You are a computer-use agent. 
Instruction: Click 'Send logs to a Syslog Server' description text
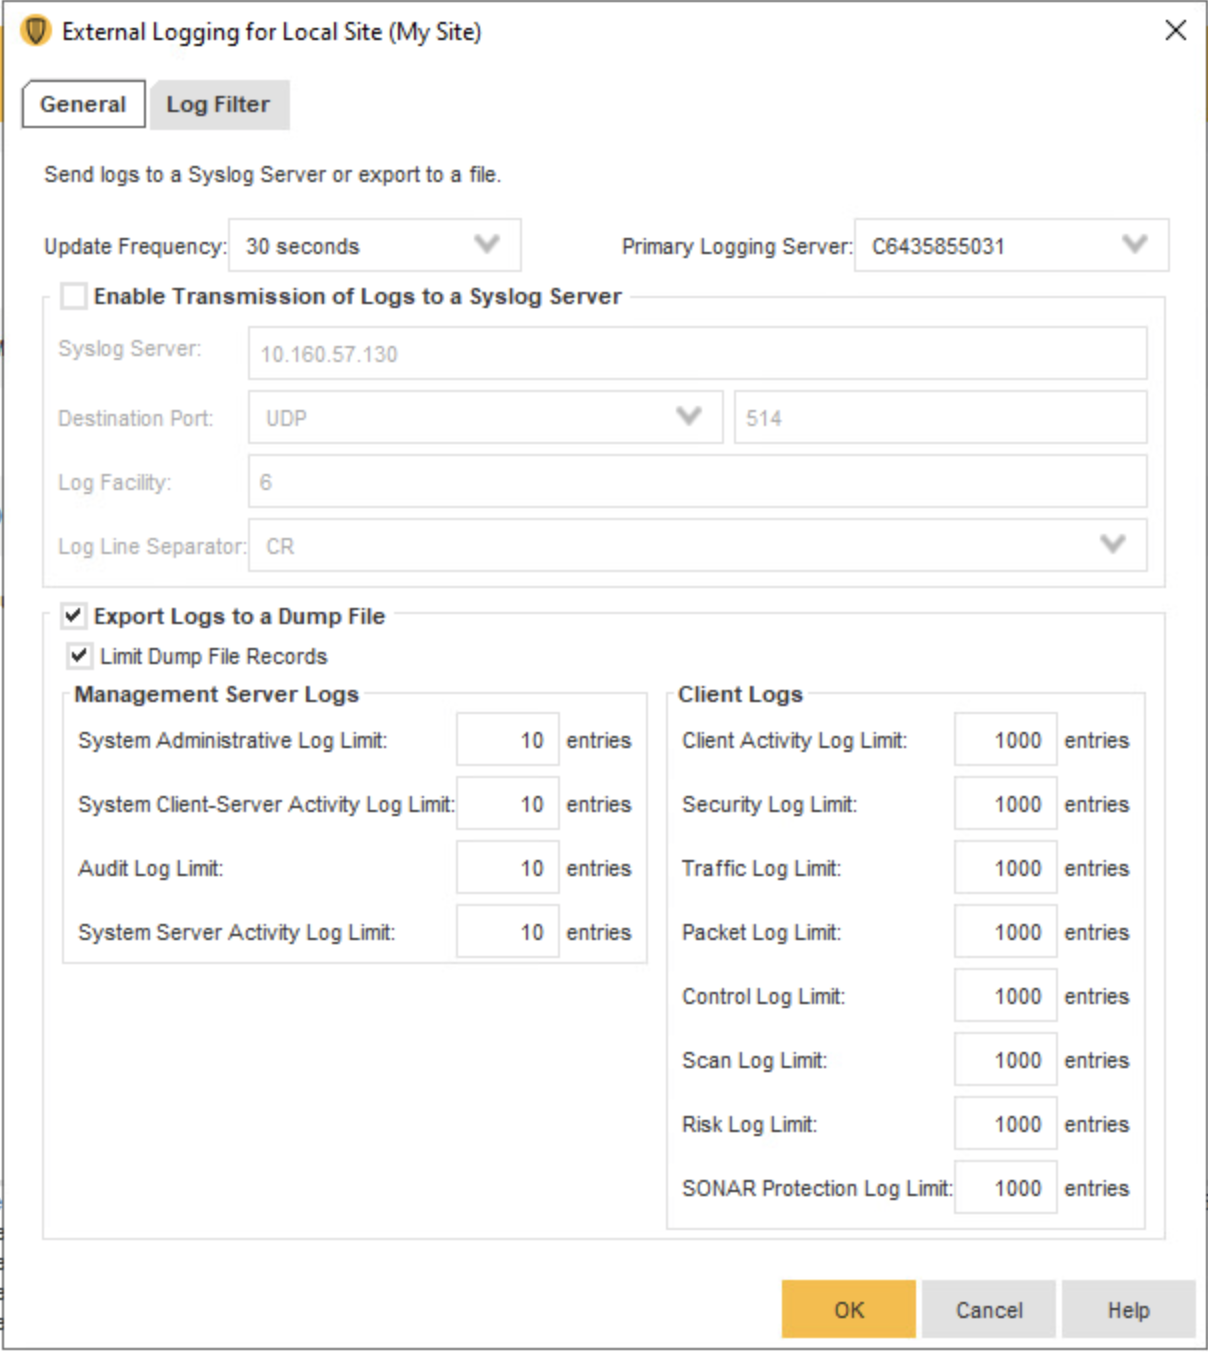point(272,174)
